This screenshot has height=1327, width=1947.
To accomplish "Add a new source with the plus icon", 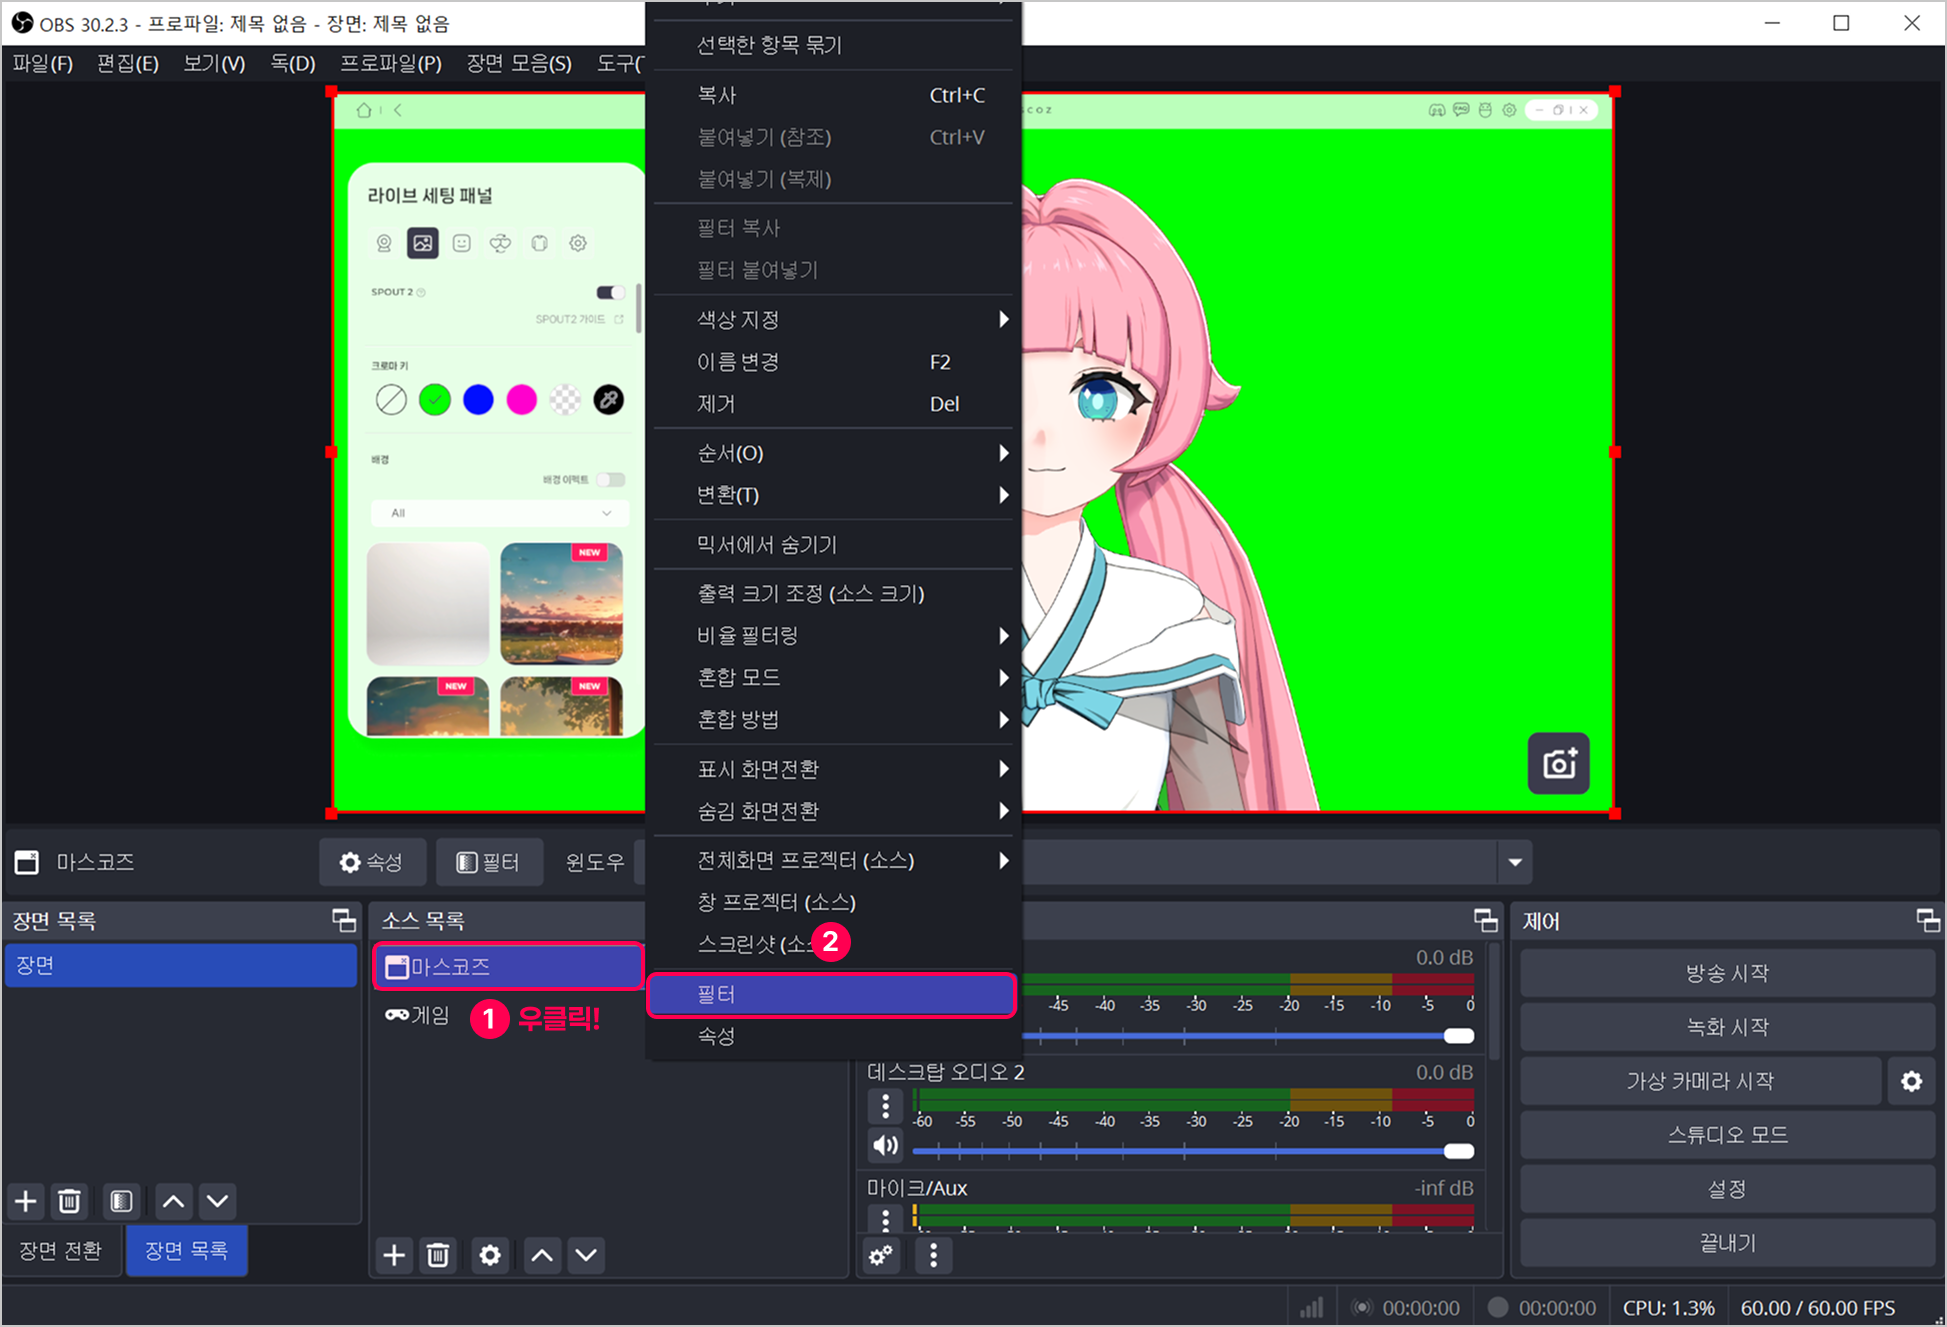I will click(394, 1254).
